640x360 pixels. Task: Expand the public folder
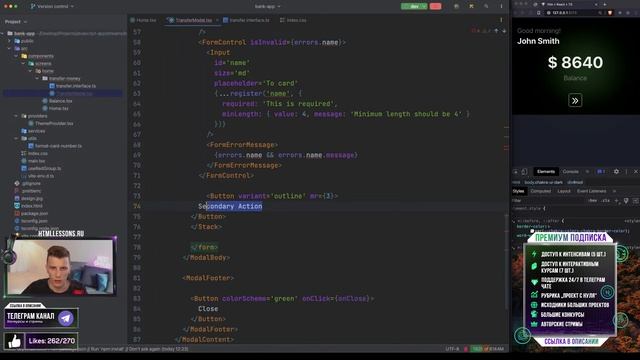click(x=9, y=41)
